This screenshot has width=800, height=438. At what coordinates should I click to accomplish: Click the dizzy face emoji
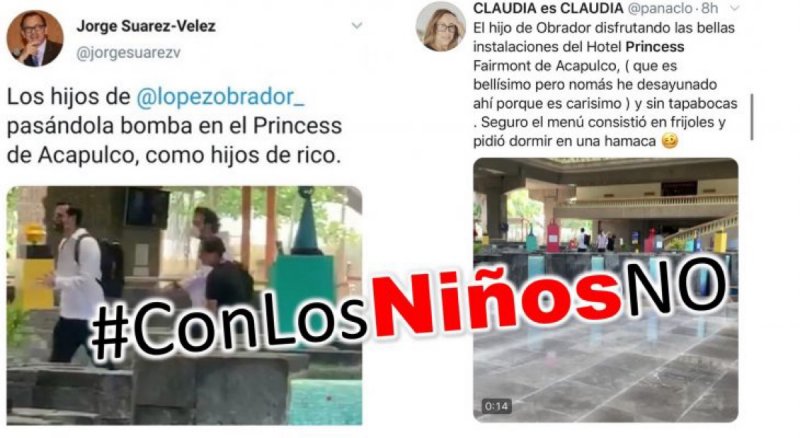[670, 141]
